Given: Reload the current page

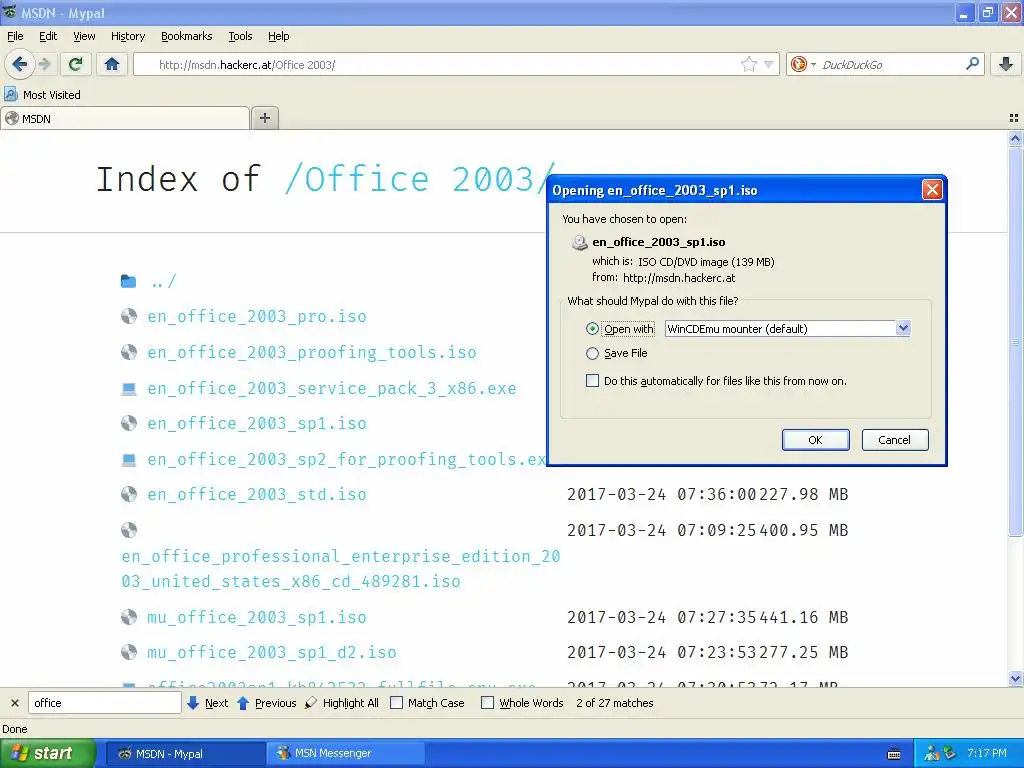Looking at the screenshot, I should 76,64.
